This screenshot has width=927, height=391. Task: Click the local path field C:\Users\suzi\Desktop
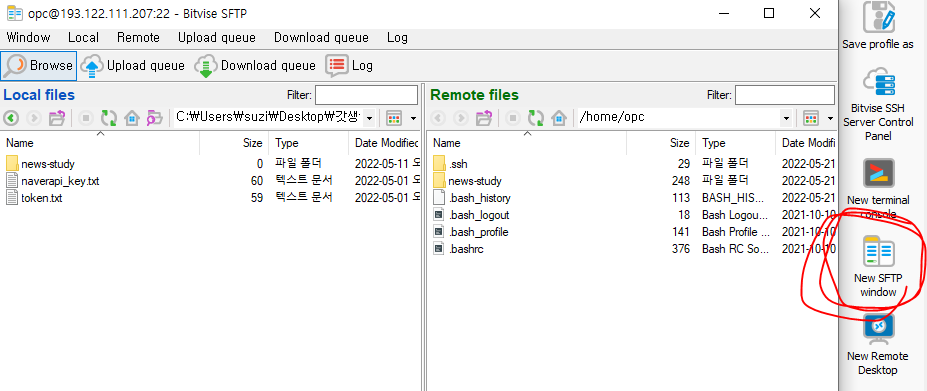pos(268,118)
